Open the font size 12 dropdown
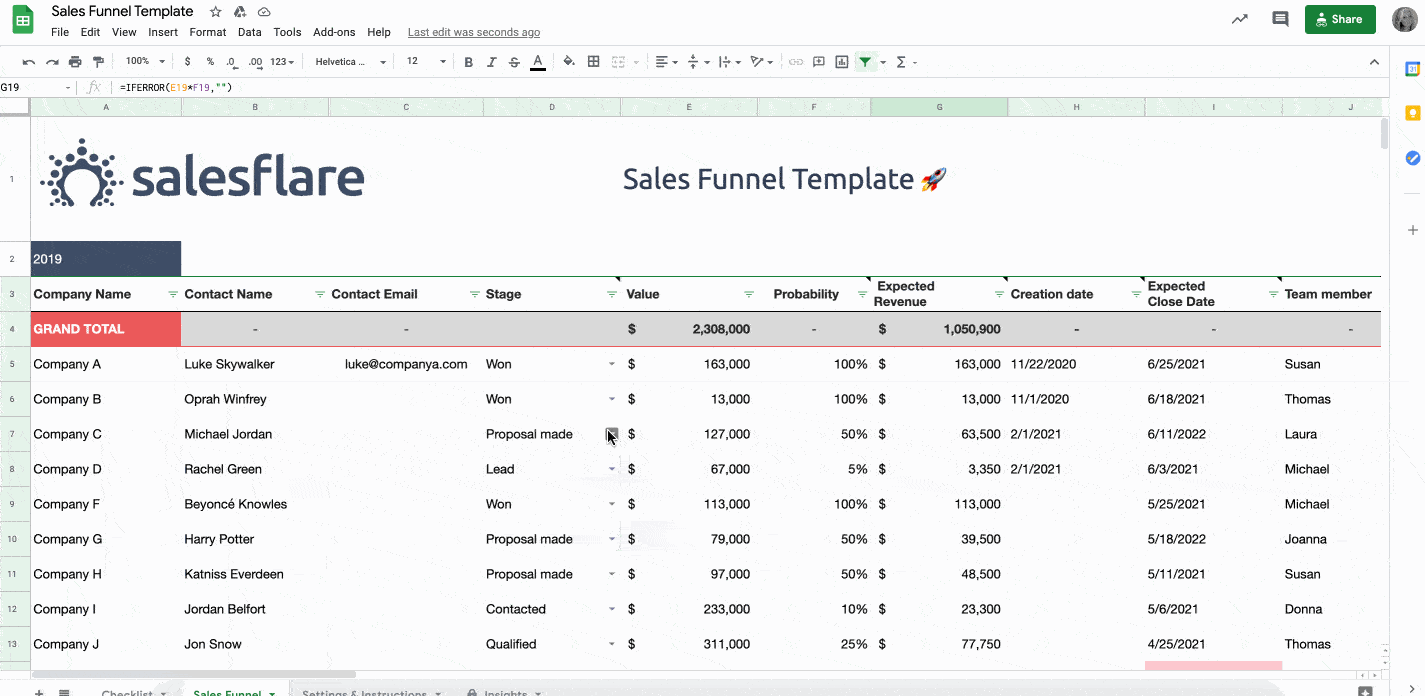1425x696 pixels. (426, 62)
